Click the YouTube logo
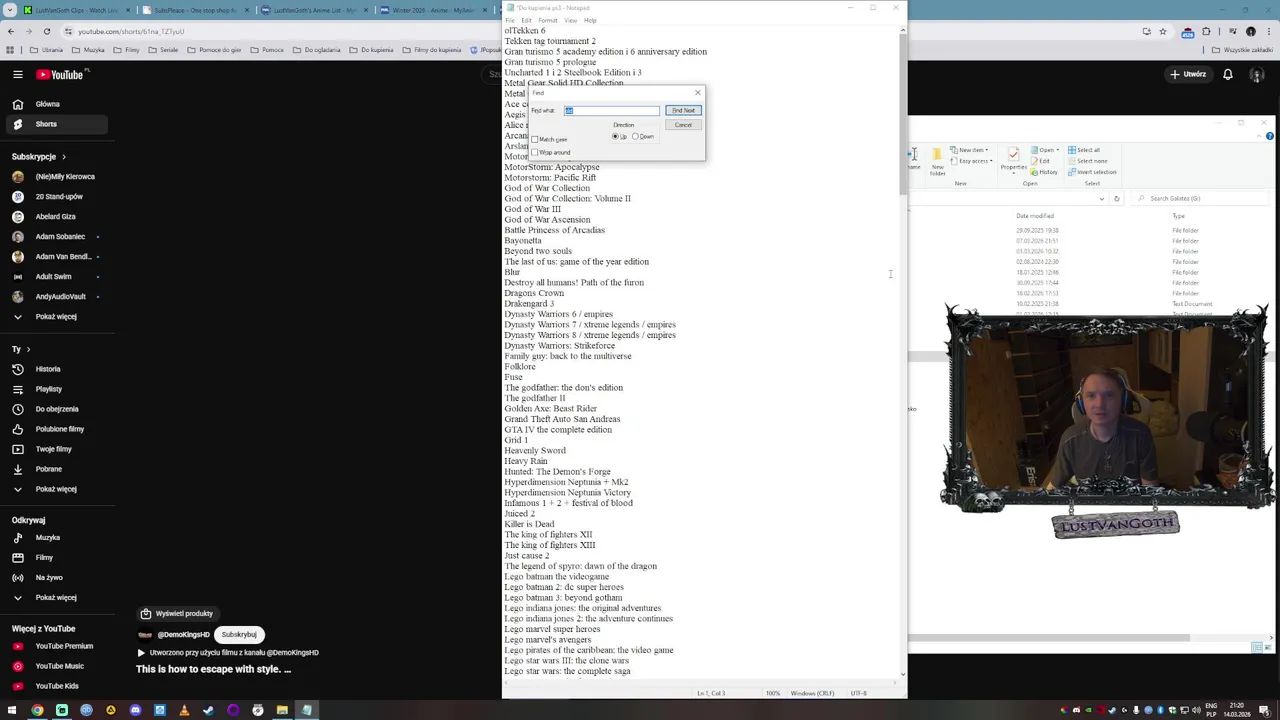This screenshot has height=720, width=1280. [x=61, y=74]
